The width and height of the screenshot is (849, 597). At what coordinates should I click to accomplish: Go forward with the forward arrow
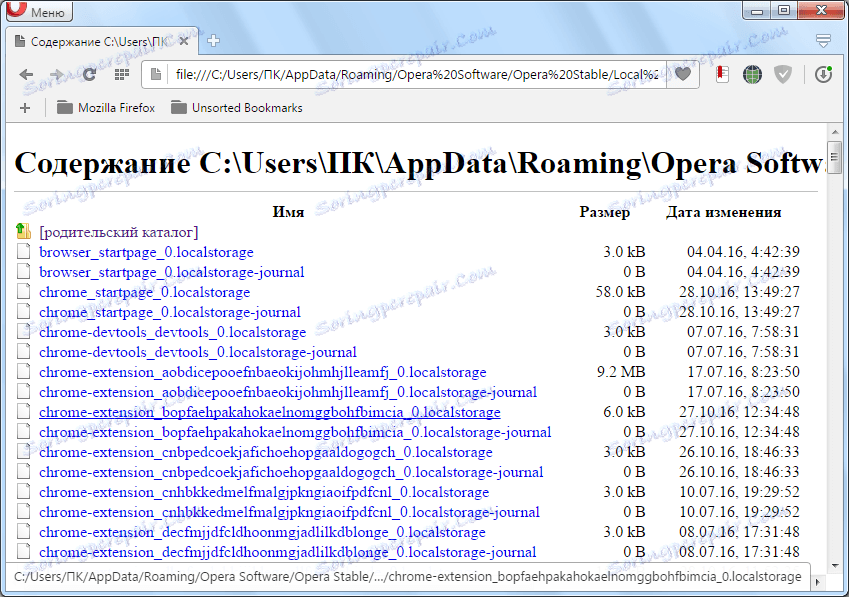(56, 75)
